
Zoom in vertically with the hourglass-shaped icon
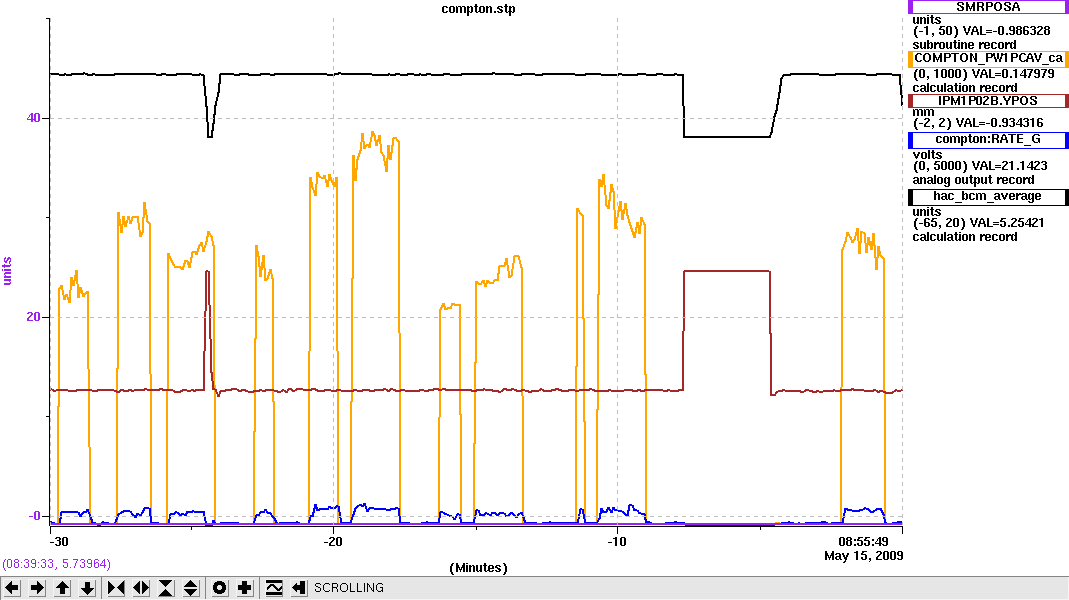coord(166,588)
